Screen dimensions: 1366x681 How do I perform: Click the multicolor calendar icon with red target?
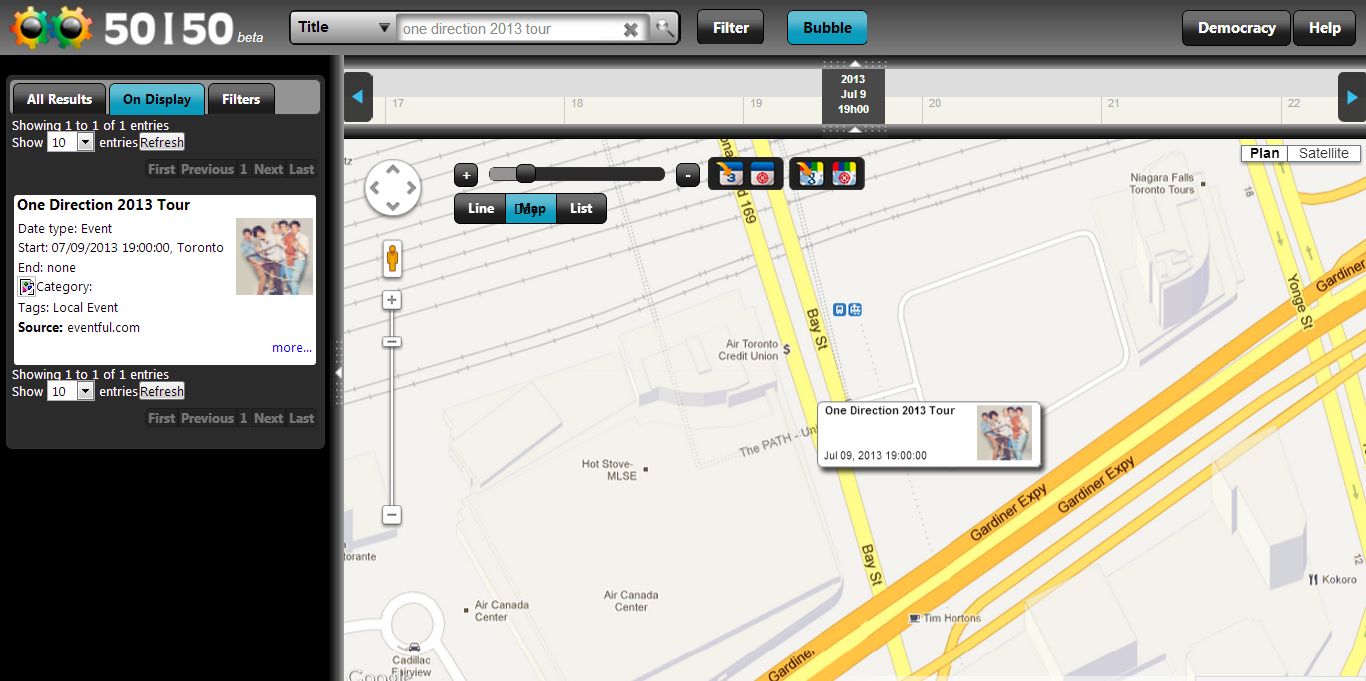click(x=845, y=174)
